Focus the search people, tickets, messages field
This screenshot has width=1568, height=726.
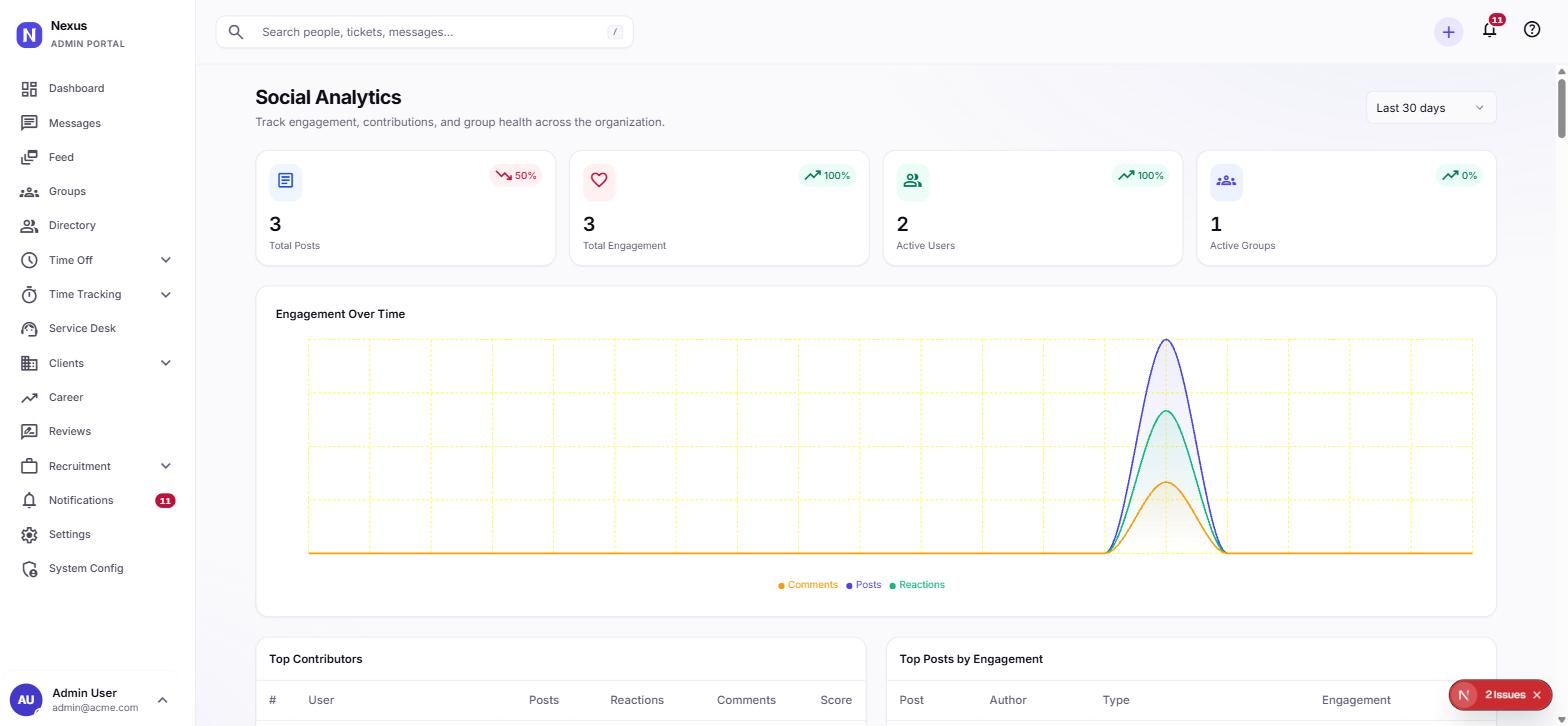[x=424, y=32]
